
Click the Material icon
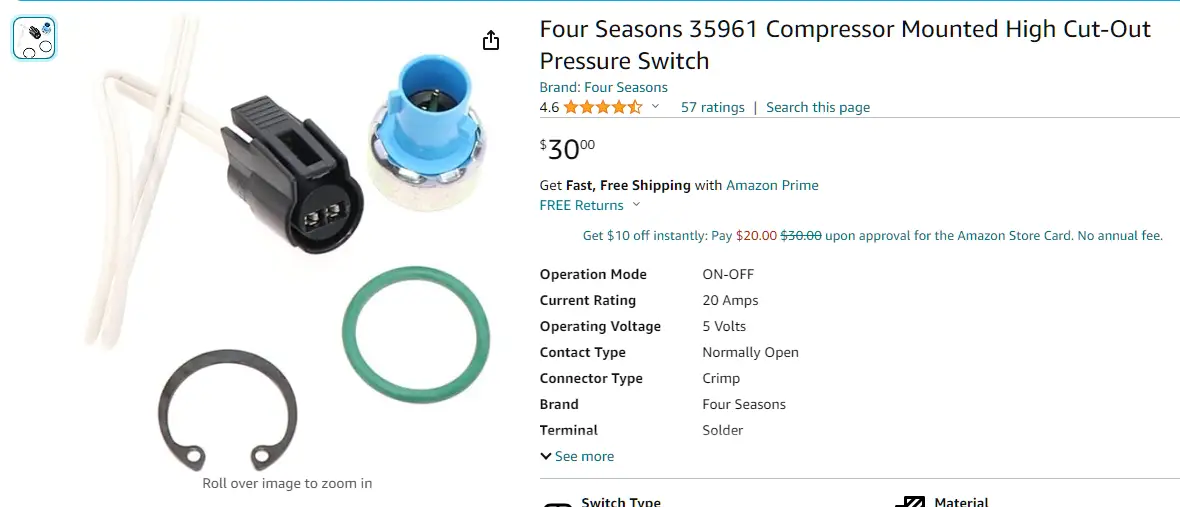pos(909,502)
